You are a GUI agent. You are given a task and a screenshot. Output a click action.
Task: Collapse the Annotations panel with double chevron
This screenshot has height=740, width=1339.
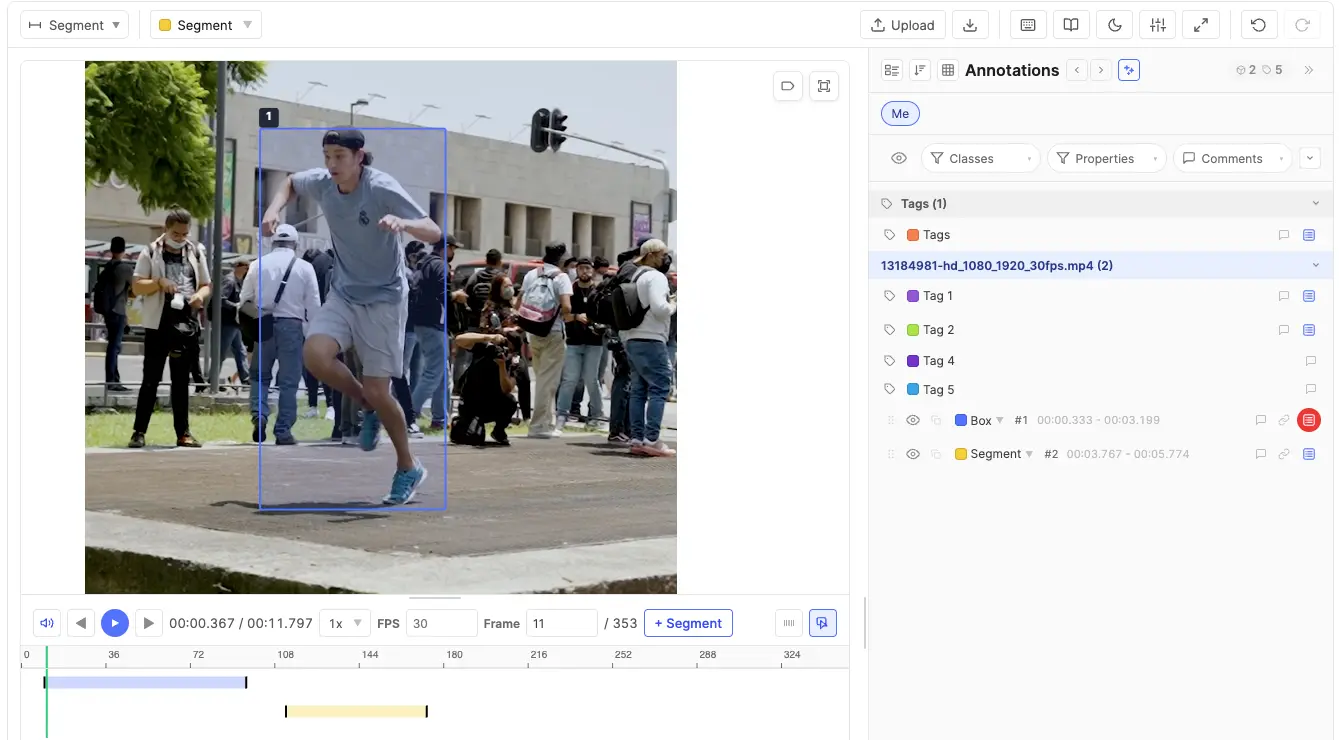1309,70
